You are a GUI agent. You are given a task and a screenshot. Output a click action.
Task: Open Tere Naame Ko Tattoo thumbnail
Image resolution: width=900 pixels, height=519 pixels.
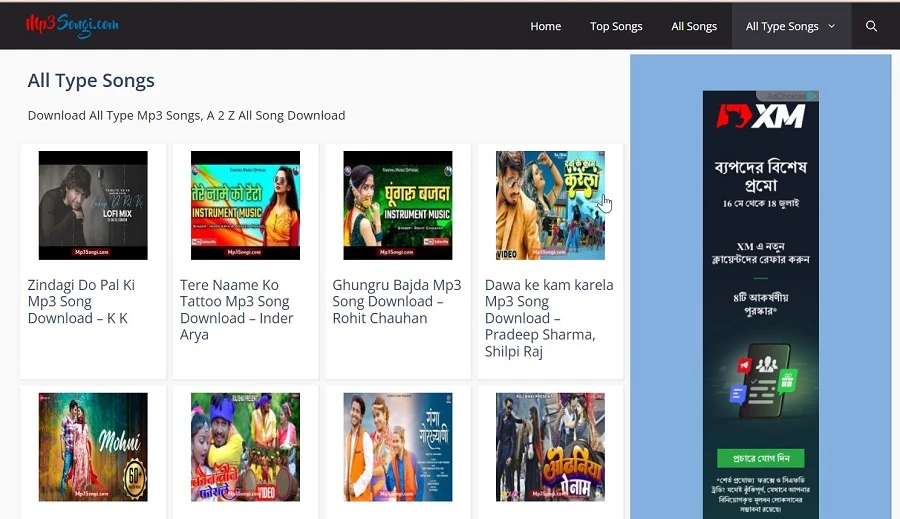[x=245, y=206]
